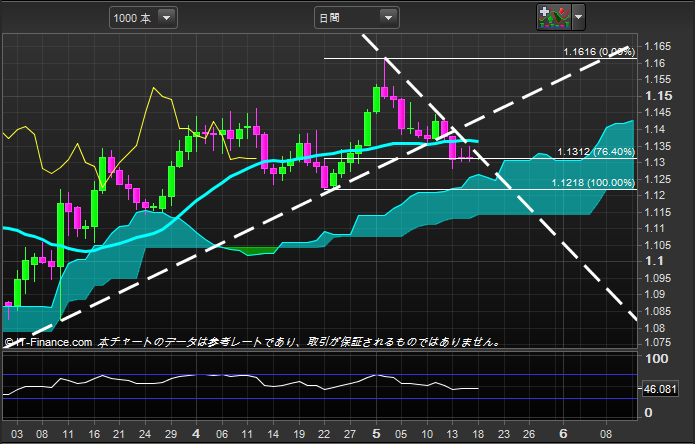Click date 03 on the time axis
695x444 pixels.
(17, 434)
